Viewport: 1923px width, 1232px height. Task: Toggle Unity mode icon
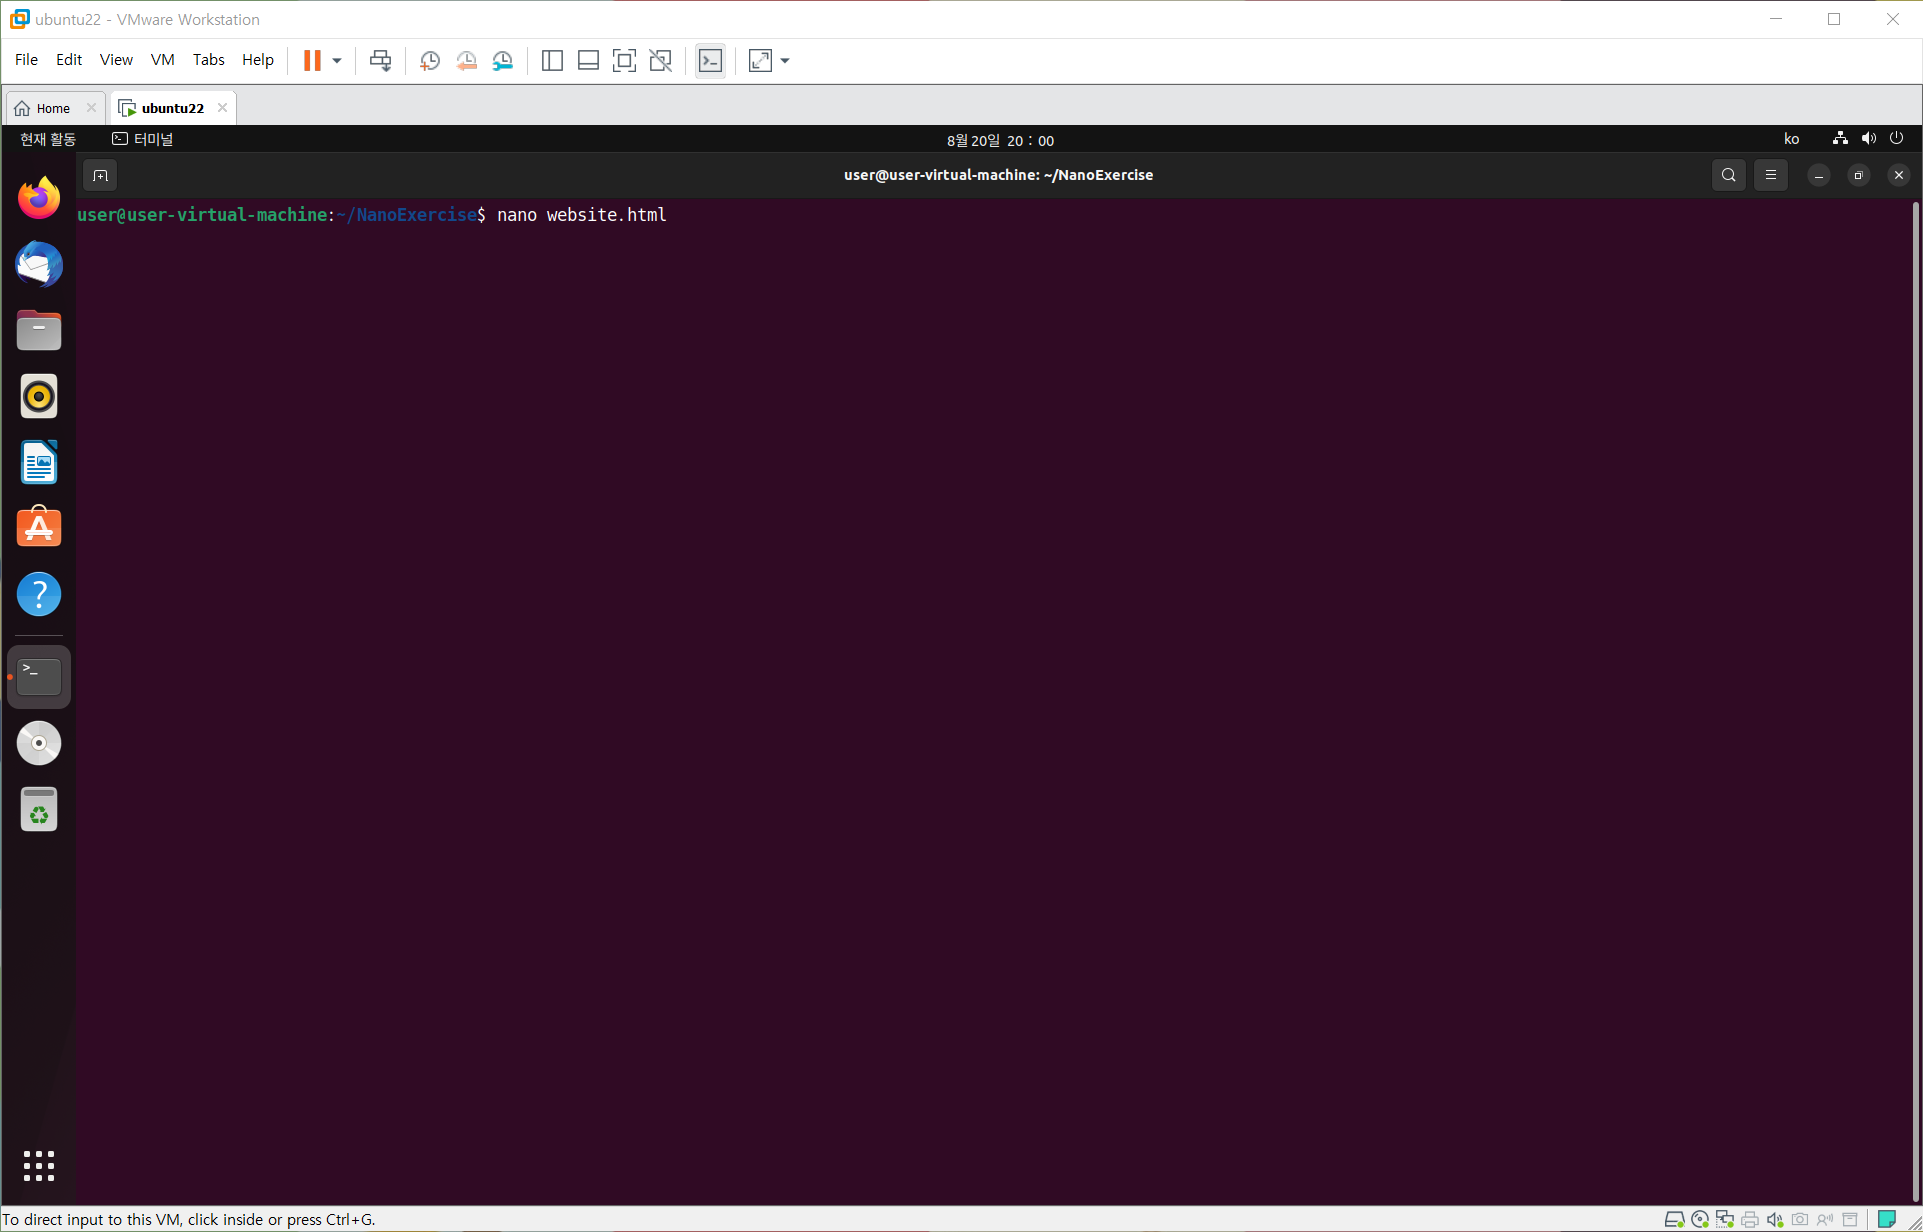pyautogui.click(x=660, y=61)
